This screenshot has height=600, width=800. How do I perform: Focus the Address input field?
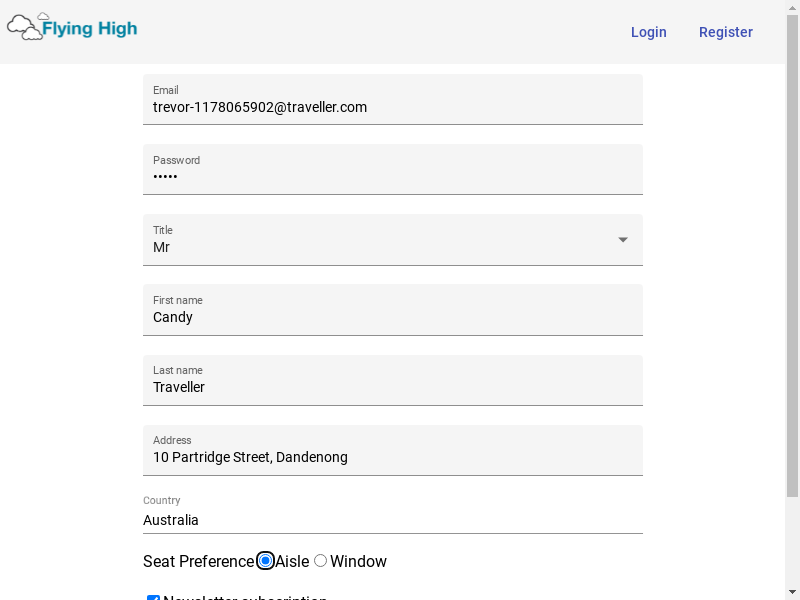pyautogui.click(x=392, y=457)
